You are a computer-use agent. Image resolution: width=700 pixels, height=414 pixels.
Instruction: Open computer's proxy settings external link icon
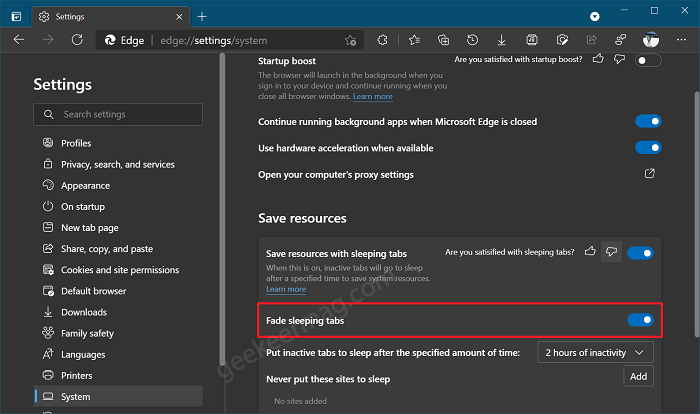point(650,174)
